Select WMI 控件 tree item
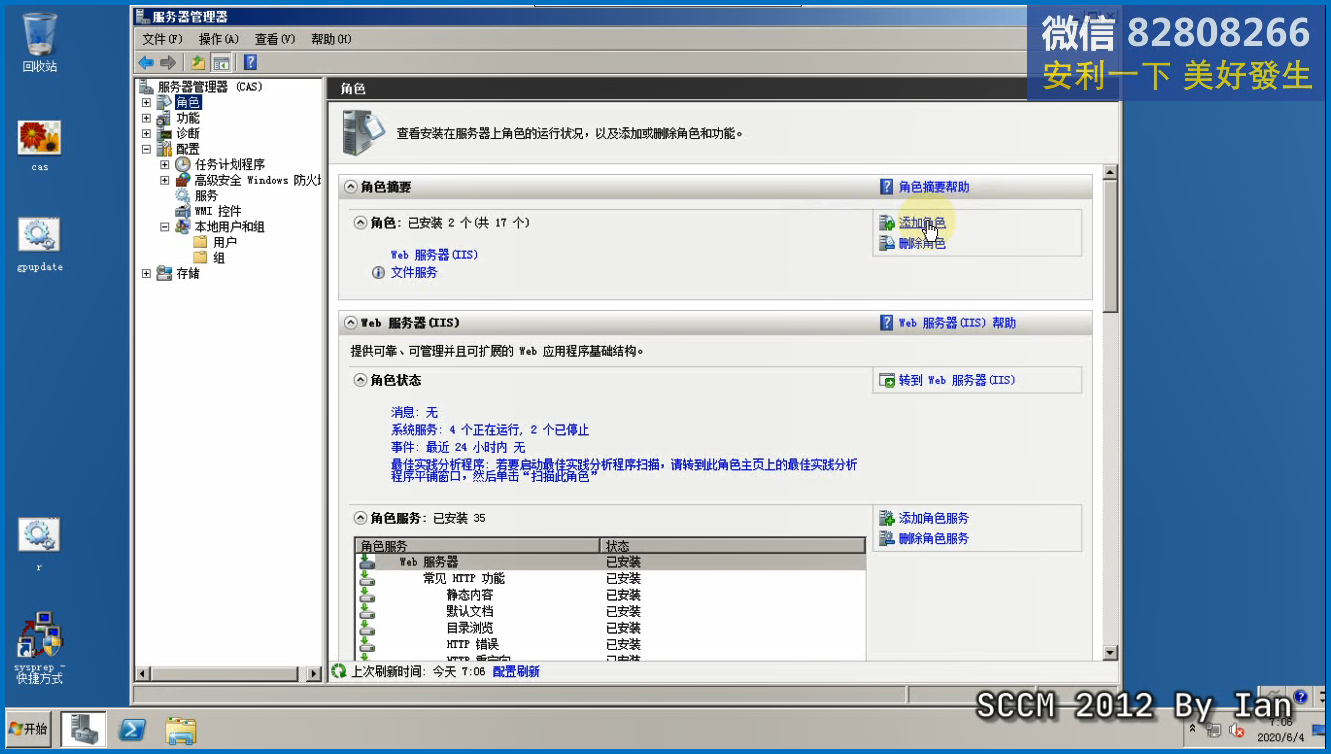The height and width of the screenshot is (754, 1331). tap(218, 211)
